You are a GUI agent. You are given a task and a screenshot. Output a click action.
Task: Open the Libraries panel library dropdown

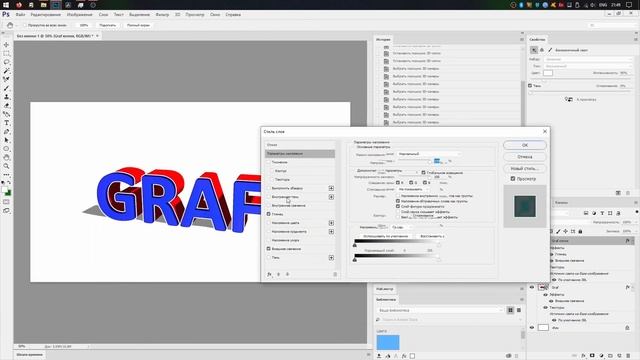click(440, 310)
